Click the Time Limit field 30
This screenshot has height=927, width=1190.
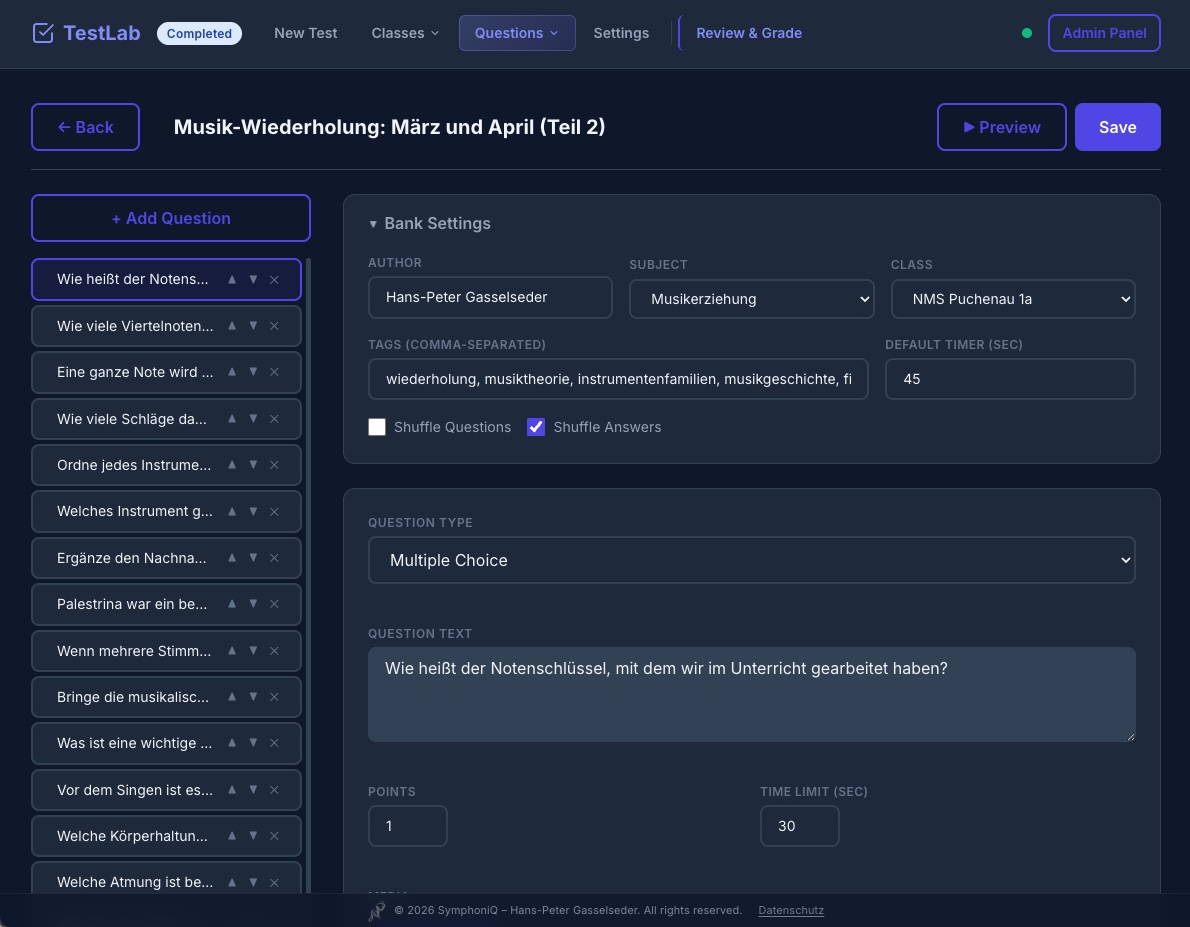(x=799, y=826)
